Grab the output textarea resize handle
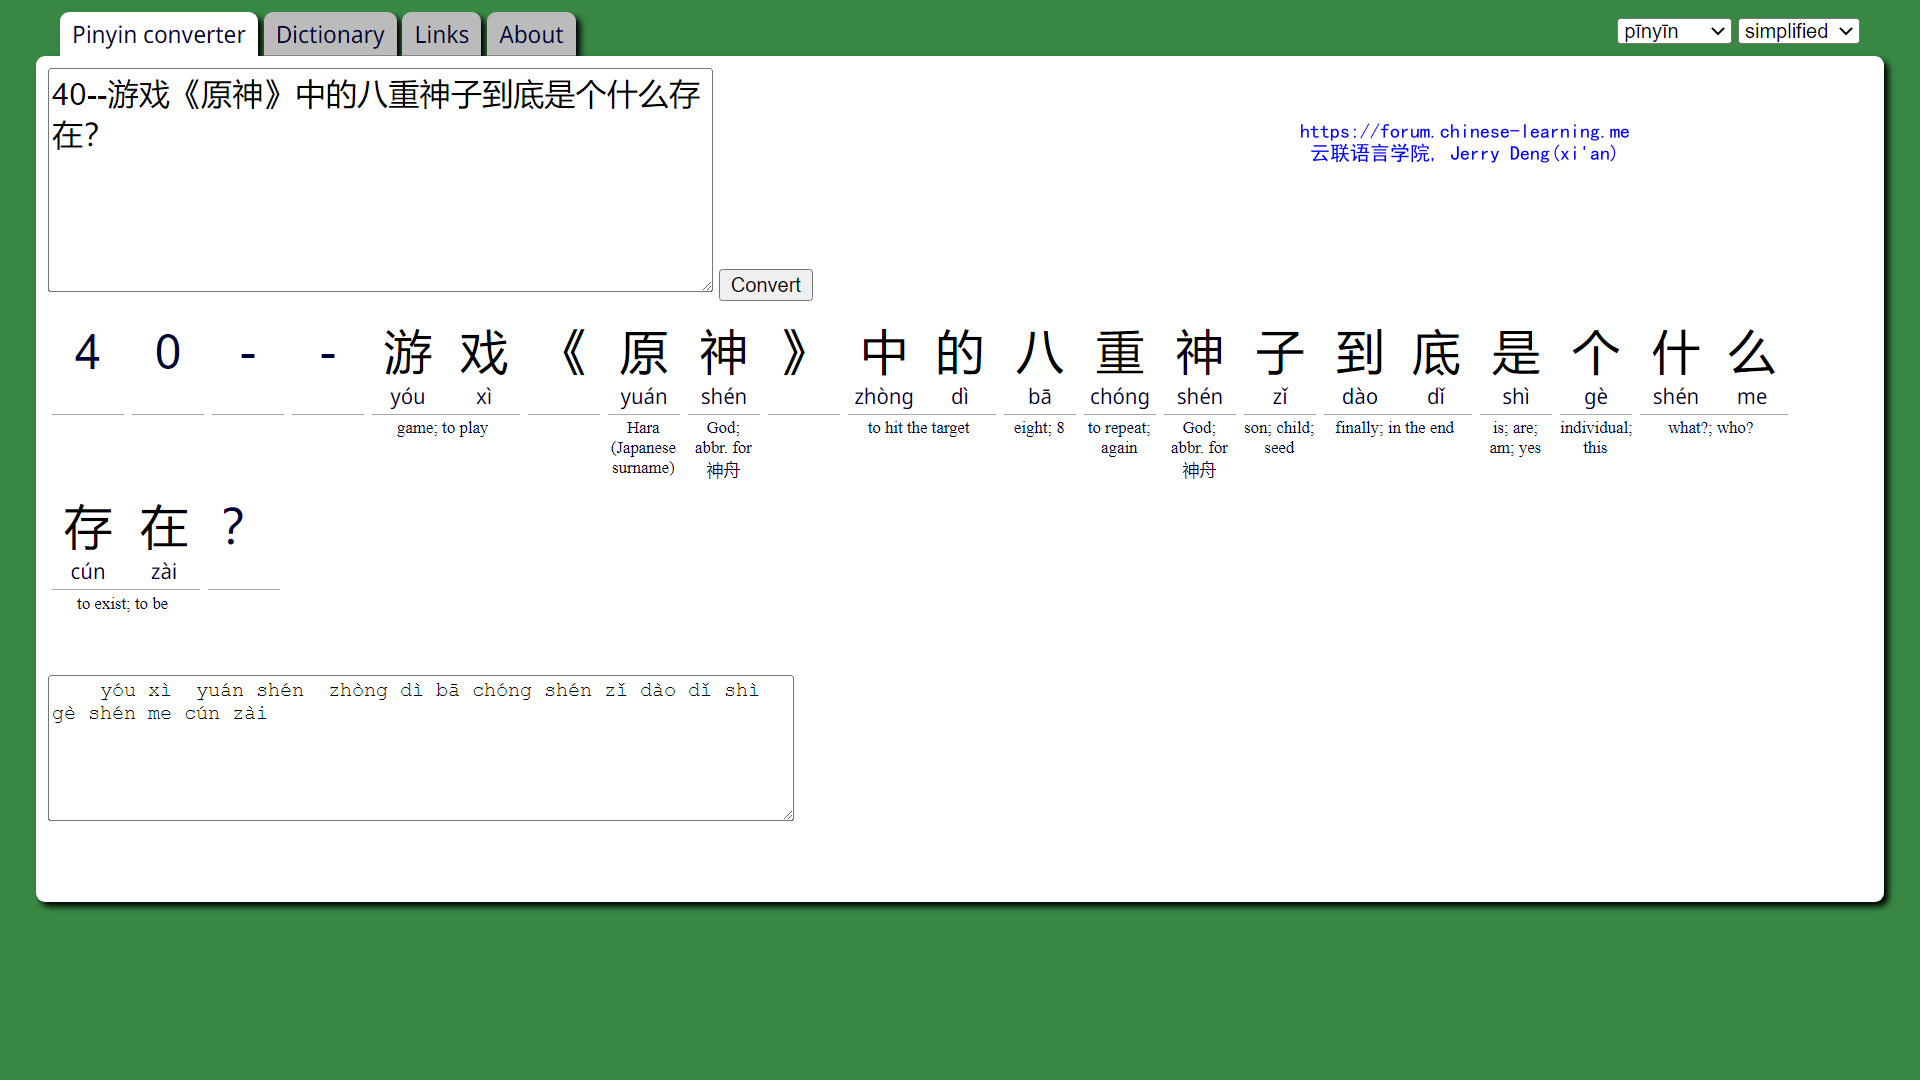 pyautogui.click(x=787, y=814)
